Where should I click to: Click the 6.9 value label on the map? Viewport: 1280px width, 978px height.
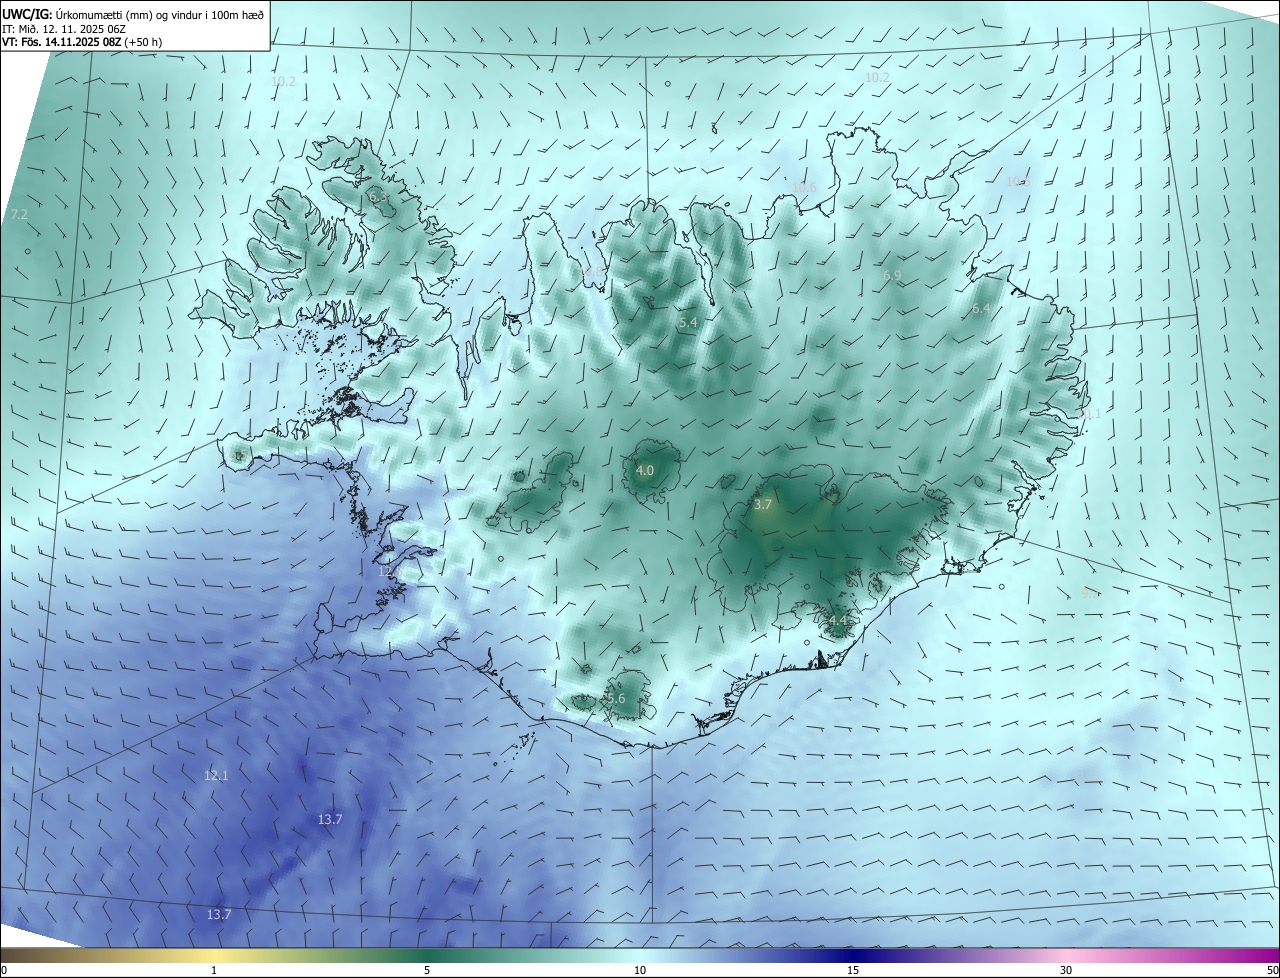[x=892, y=276]
